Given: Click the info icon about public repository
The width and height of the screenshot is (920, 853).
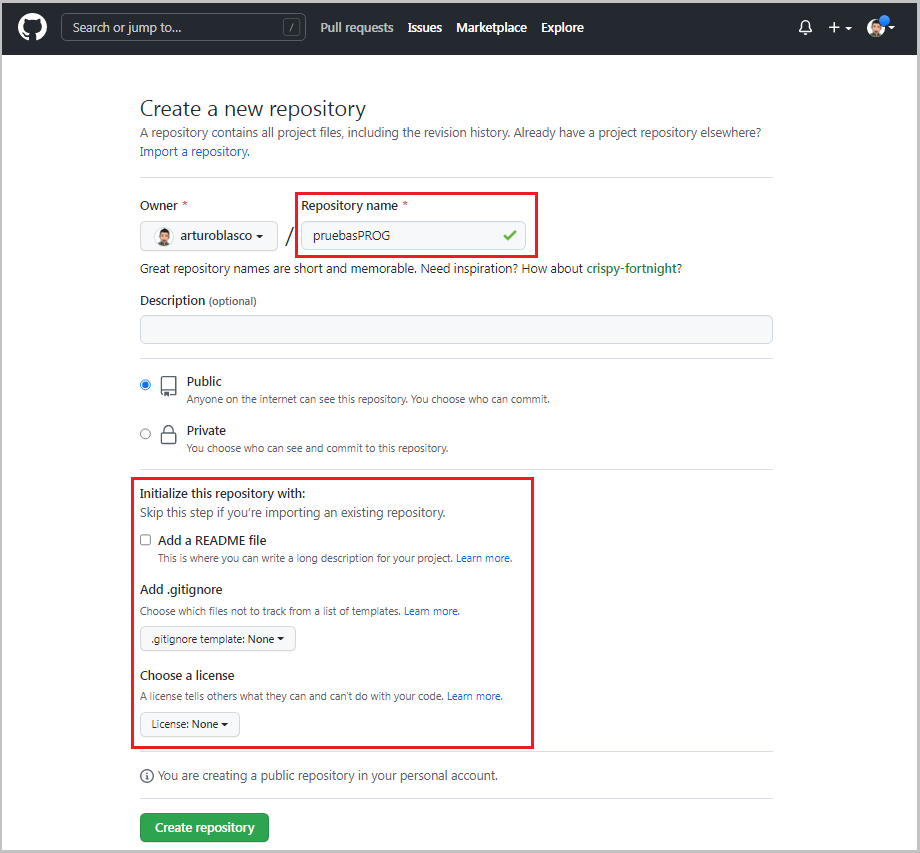Looking at the screenshot, I should coord(146,775).
